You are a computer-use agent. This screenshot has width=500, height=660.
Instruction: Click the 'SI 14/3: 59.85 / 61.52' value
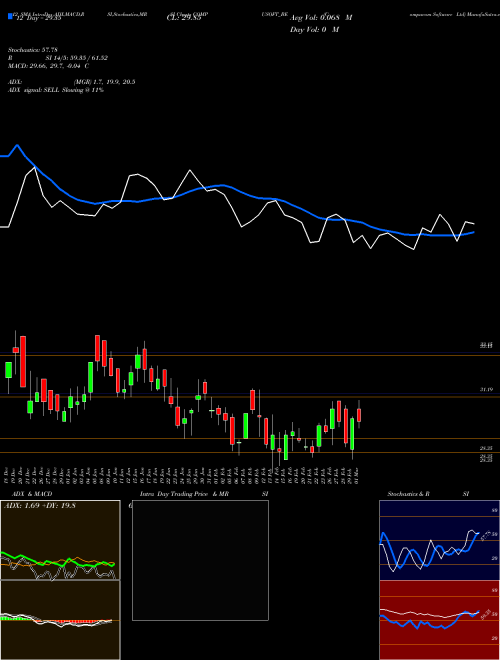tap(77, 58)
